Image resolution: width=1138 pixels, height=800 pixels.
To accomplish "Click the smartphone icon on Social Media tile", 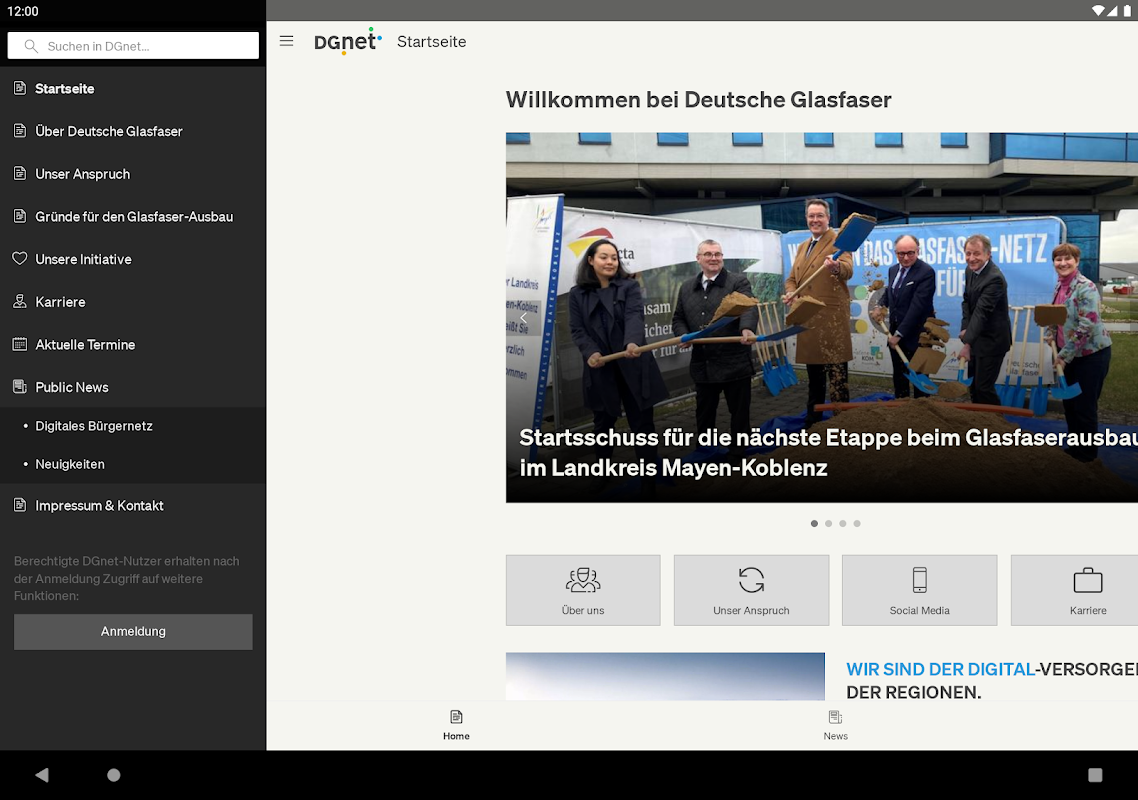I will pyautogui.click(x=920, y=580).
